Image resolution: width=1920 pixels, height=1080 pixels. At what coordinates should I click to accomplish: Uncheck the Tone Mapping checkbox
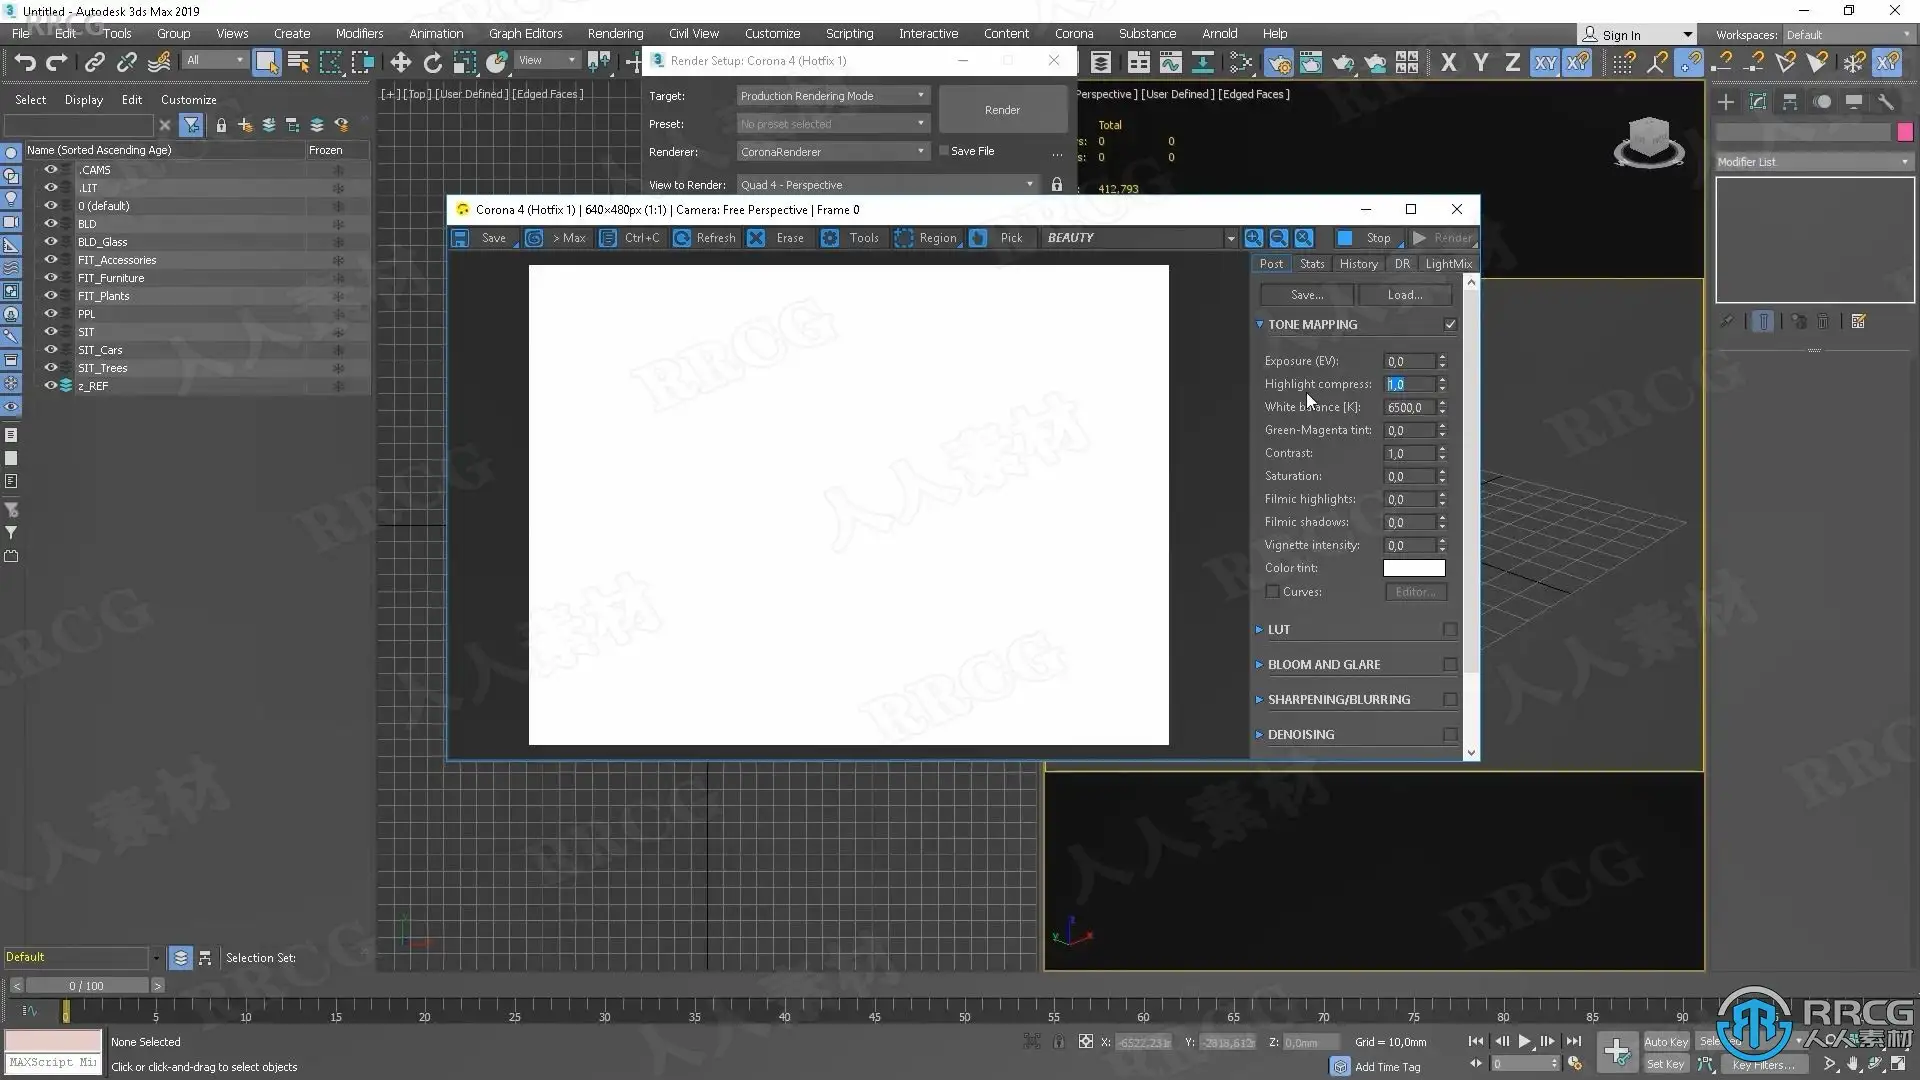1450,324
